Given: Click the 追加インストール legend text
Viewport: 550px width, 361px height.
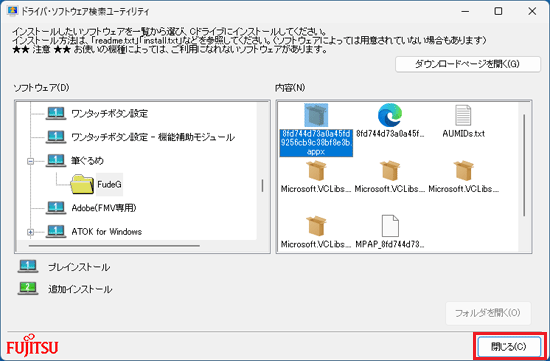Looking at the screenshot, I should (80, 289).
